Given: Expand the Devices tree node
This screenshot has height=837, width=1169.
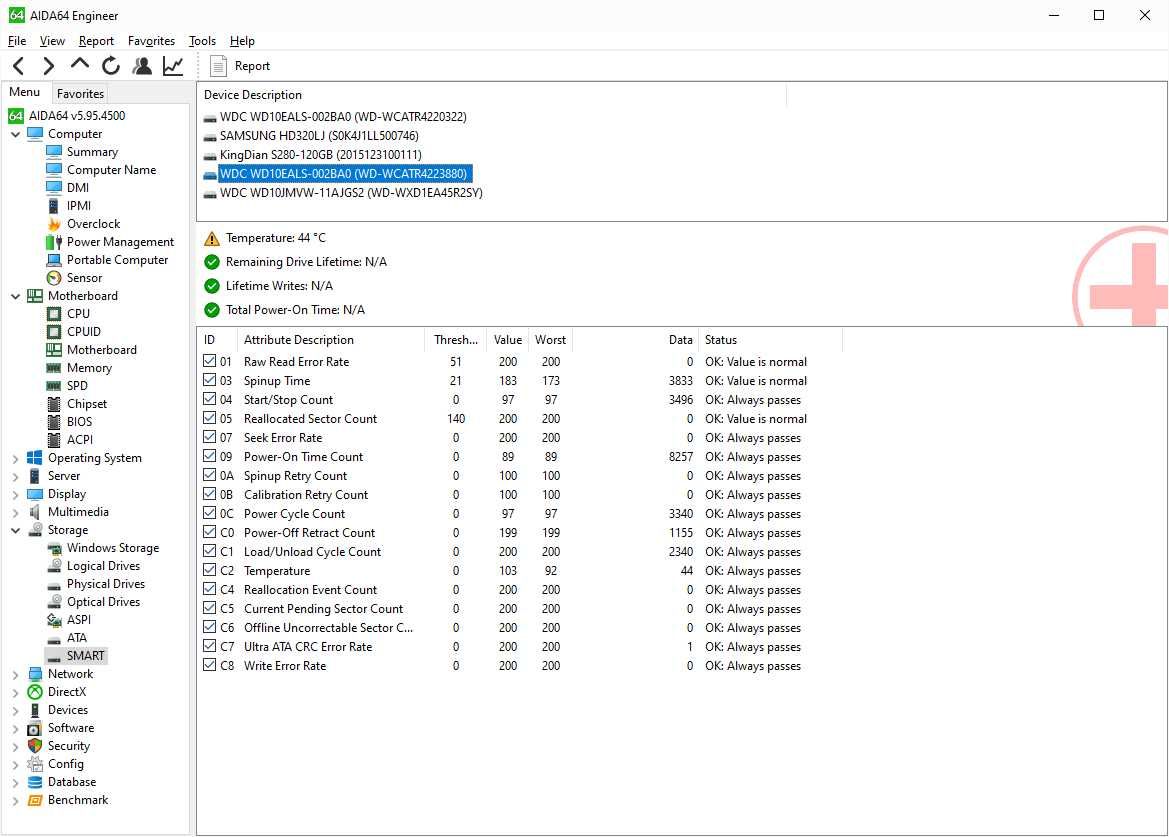Looking at the screenshot, I should tap(16, 710).
